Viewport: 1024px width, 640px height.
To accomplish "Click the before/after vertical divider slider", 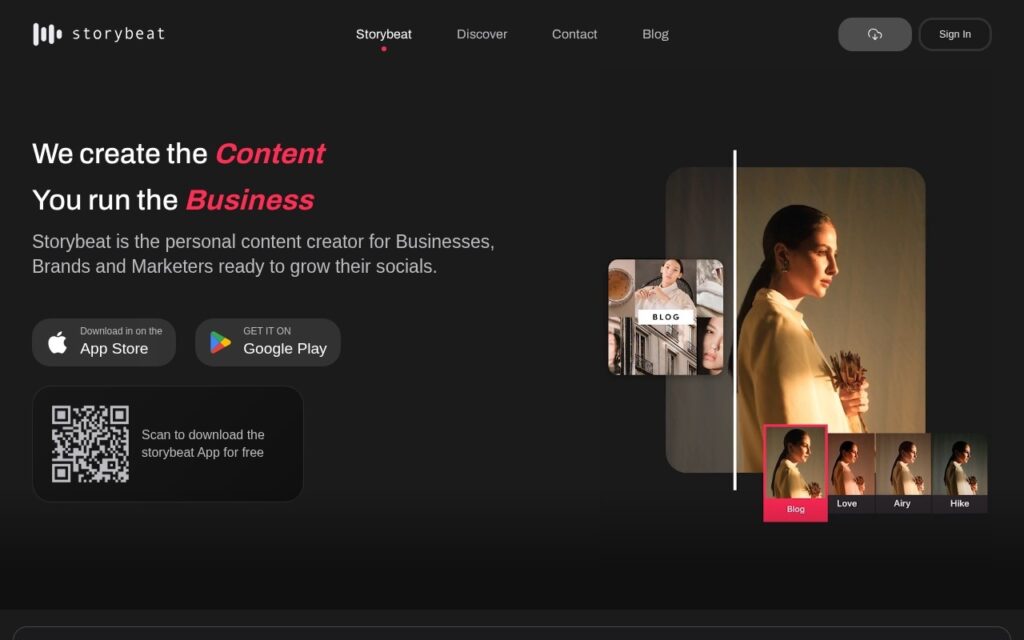I will tap(735, 320).
